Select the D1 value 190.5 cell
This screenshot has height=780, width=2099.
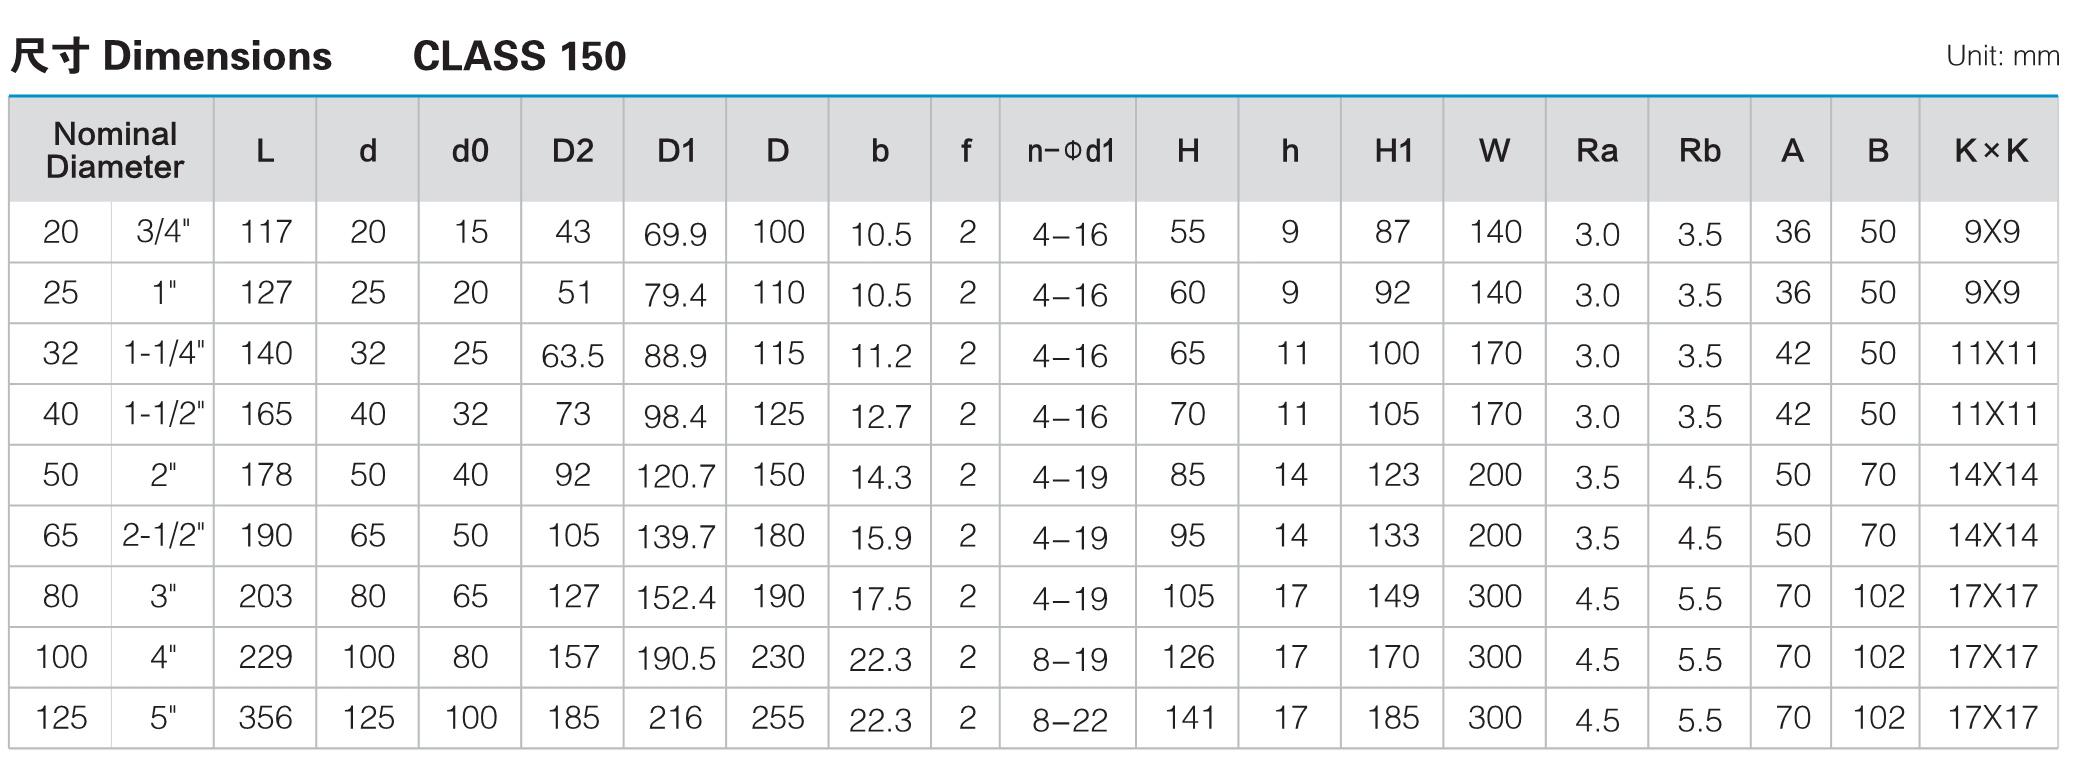(676, 657)
